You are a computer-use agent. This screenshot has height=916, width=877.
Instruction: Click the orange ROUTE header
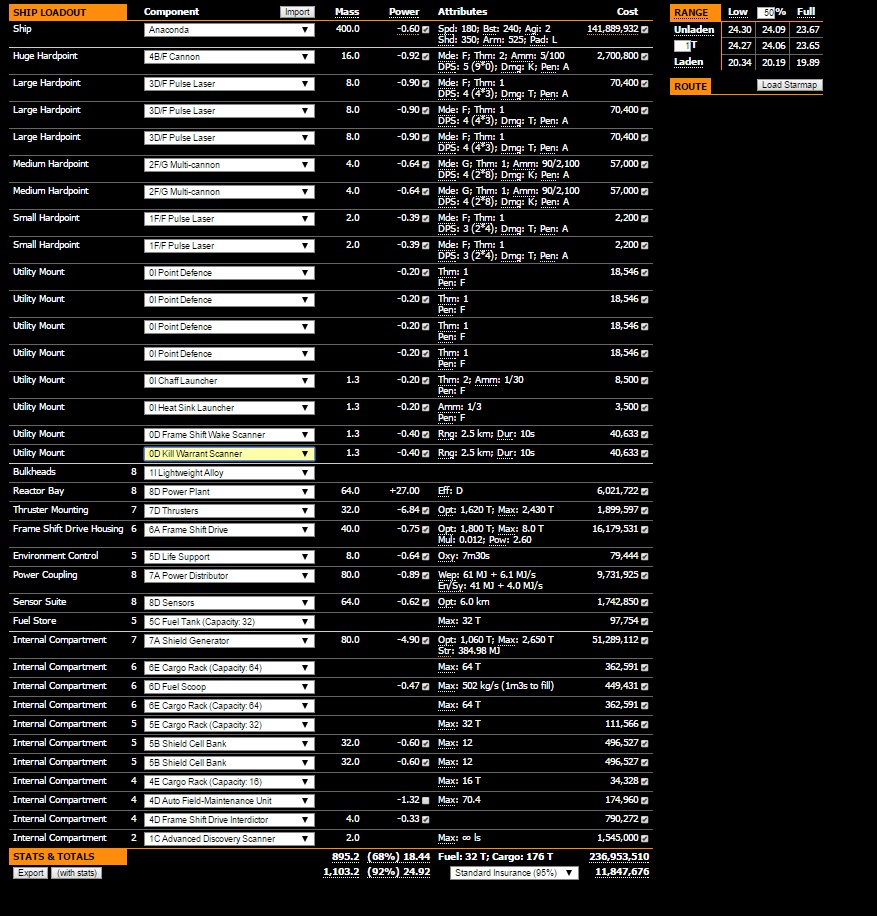(x=691, y=86)
